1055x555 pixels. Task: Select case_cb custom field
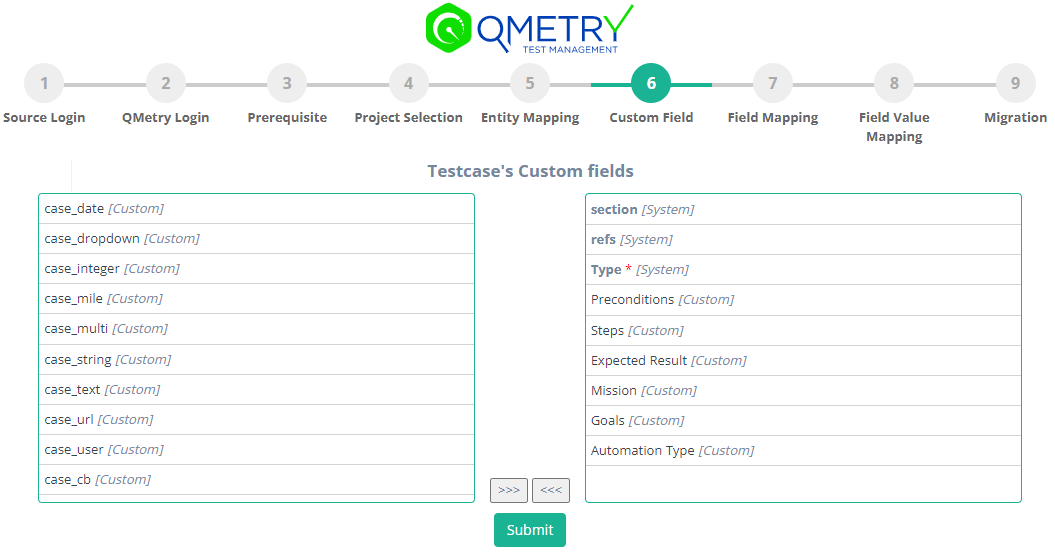click(256, 480)
